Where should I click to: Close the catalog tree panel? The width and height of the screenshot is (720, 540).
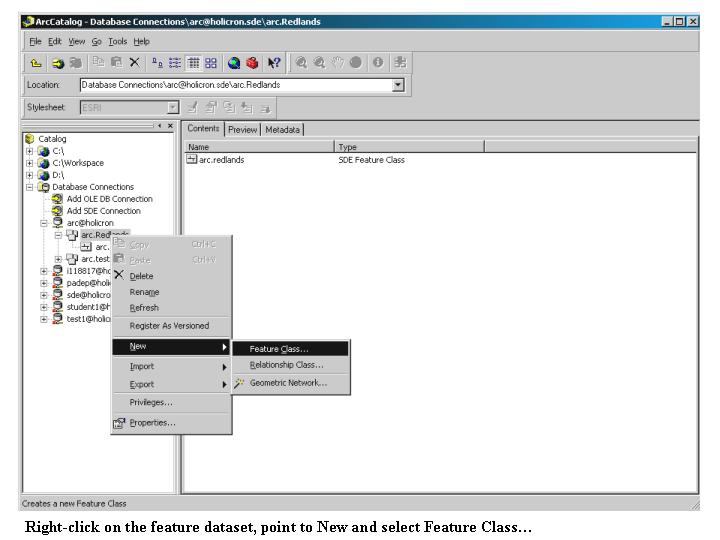(170, 126)
